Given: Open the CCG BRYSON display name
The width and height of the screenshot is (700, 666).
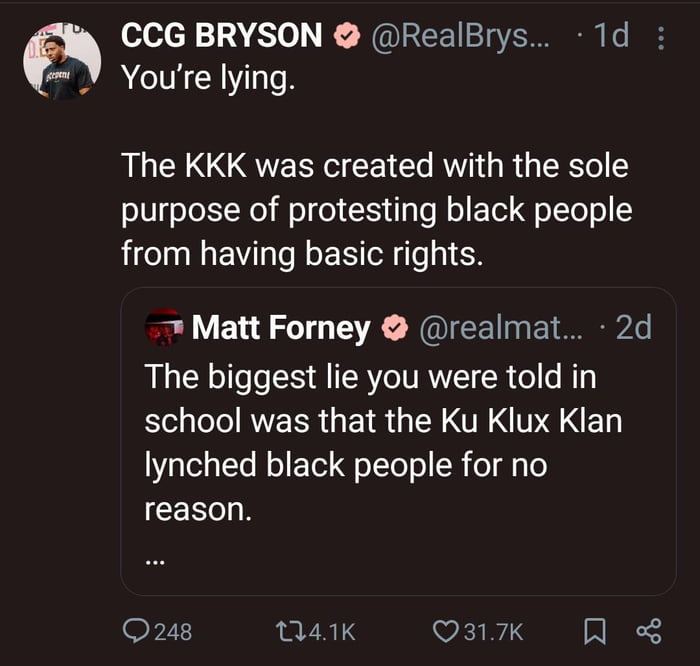Looking at the screenshot, I should tap(221, 37).
